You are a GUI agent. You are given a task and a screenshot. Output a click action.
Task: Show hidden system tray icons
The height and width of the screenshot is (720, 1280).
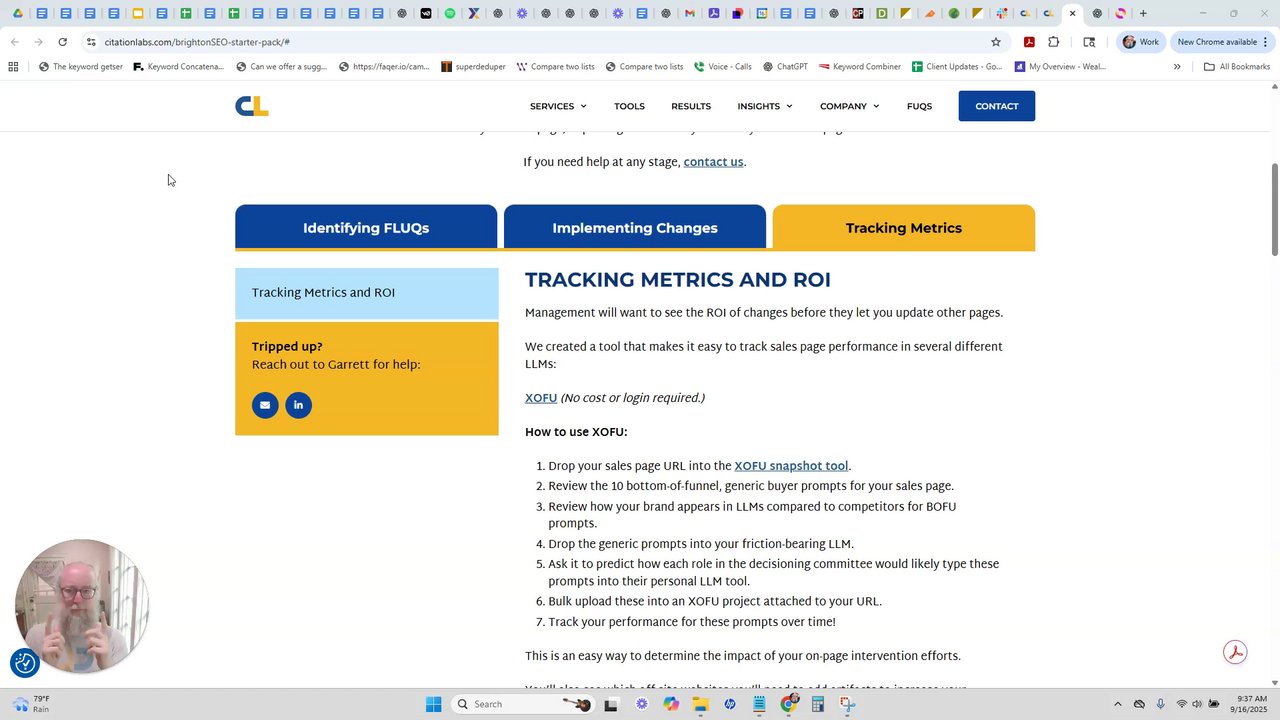(1118, 704)
